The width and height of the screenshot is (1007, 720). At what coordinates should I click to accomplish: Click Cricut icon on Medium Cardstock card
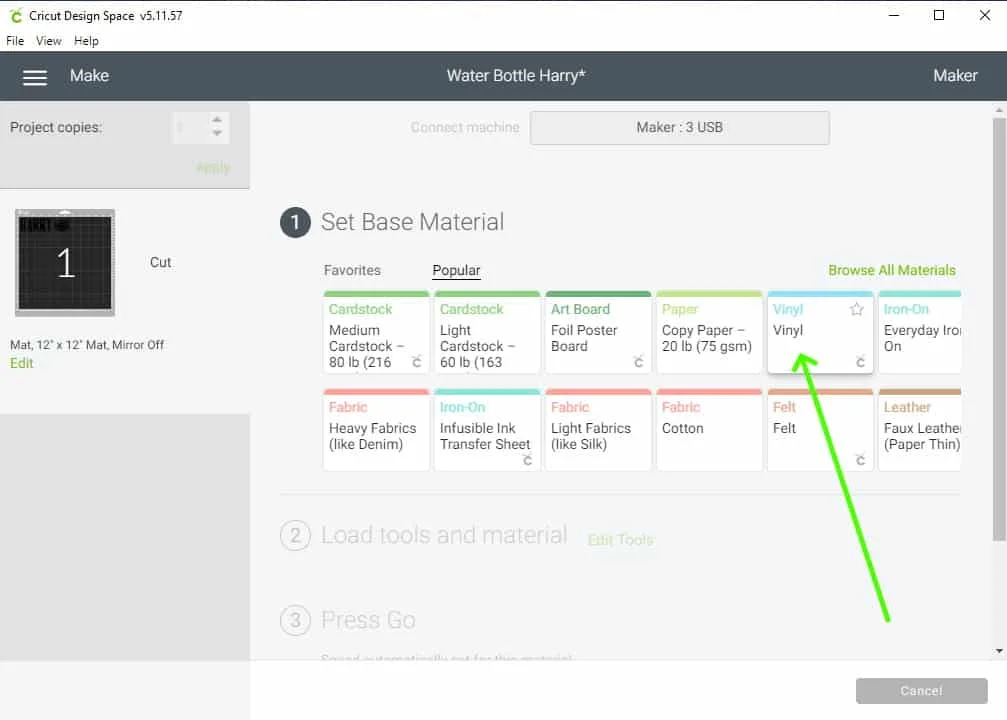[416, 362]
